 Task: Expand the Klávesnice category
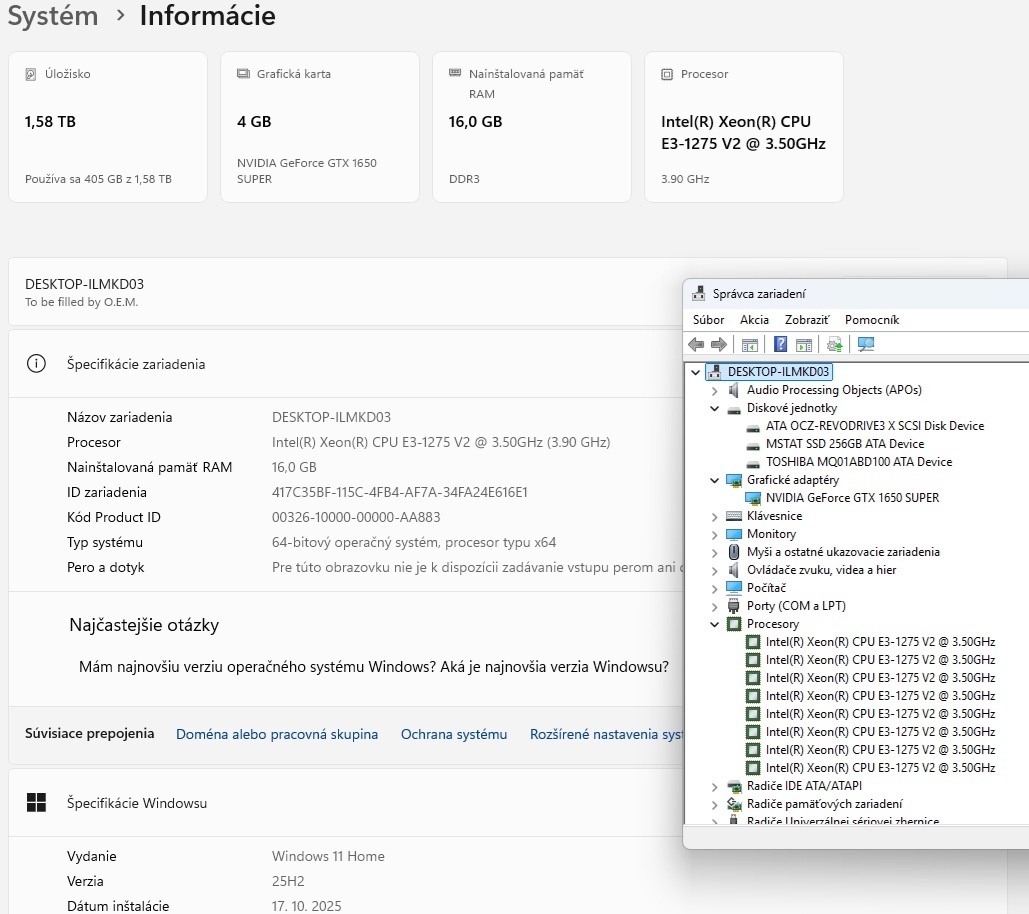(715, 516)
